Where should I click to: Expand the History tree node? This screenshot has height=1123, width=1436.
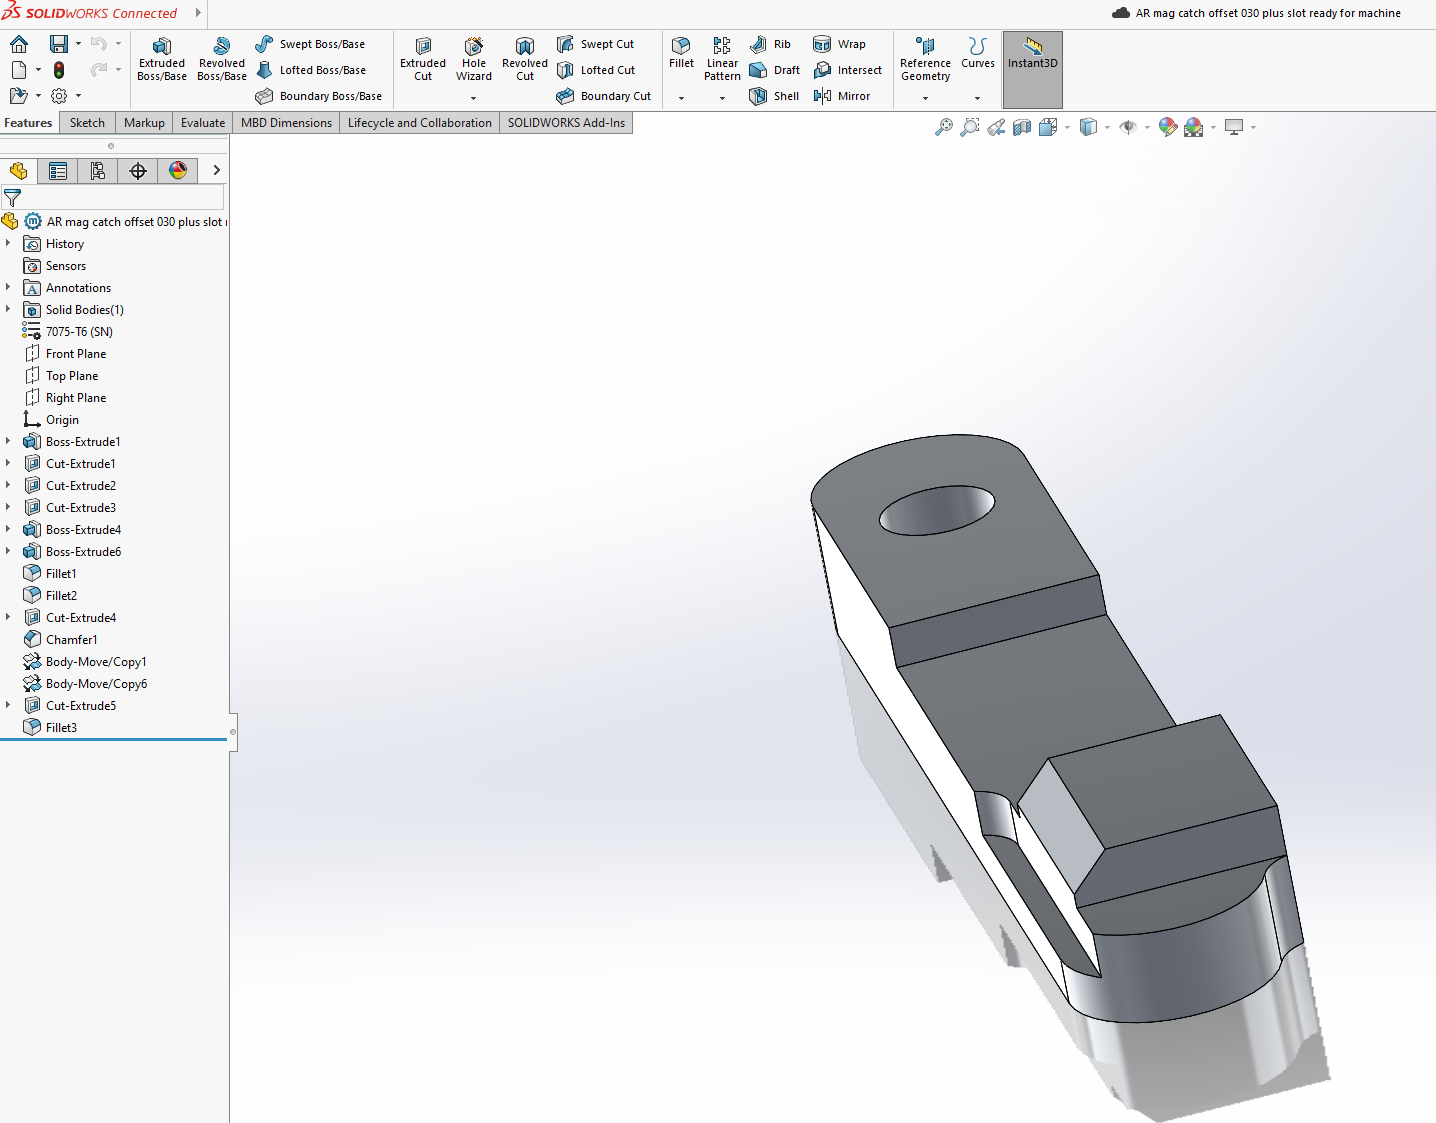[8, 243]
